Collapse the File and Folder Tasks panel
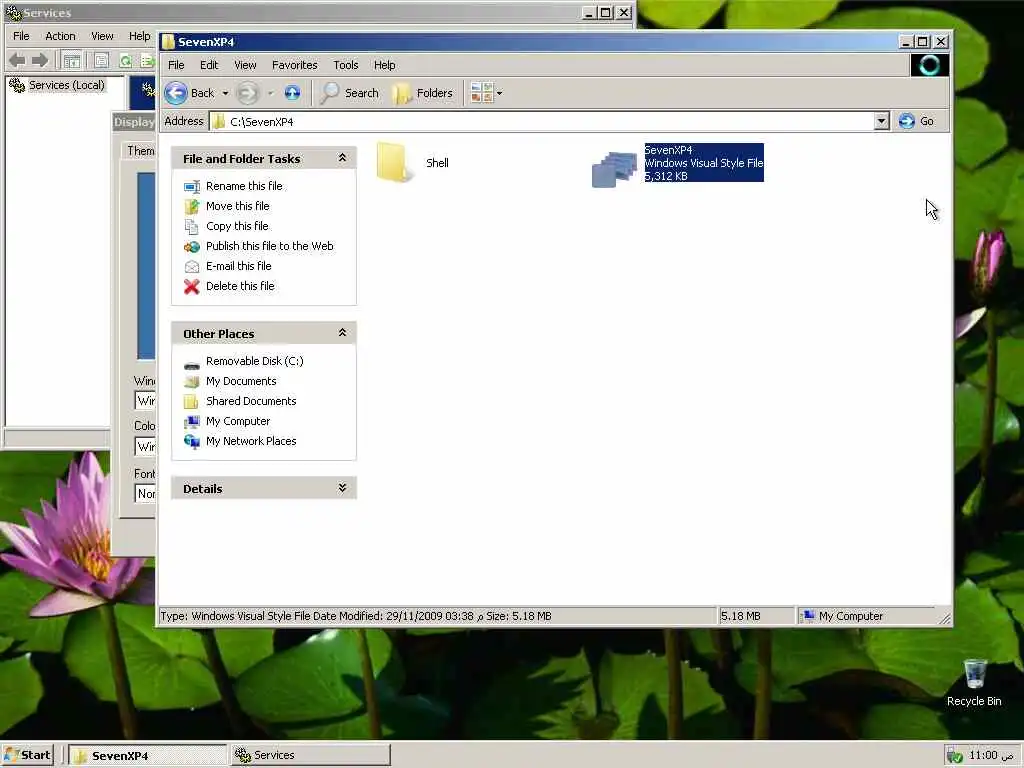This screenshot has height=768, width=1024. 342,158
